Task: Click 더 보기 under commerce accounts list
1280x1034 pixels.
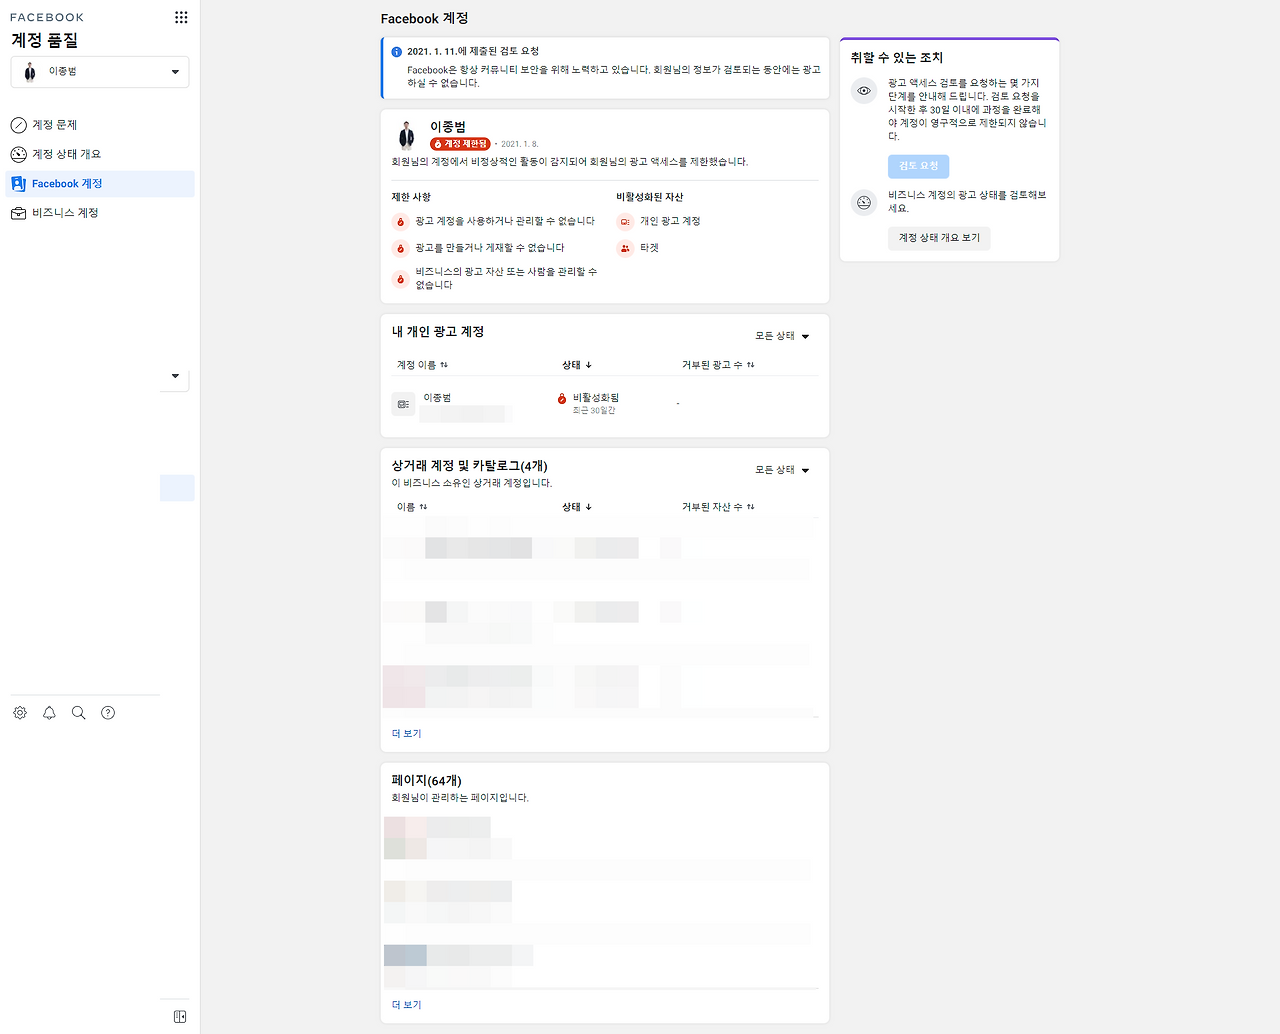Action: coord(407,734)
